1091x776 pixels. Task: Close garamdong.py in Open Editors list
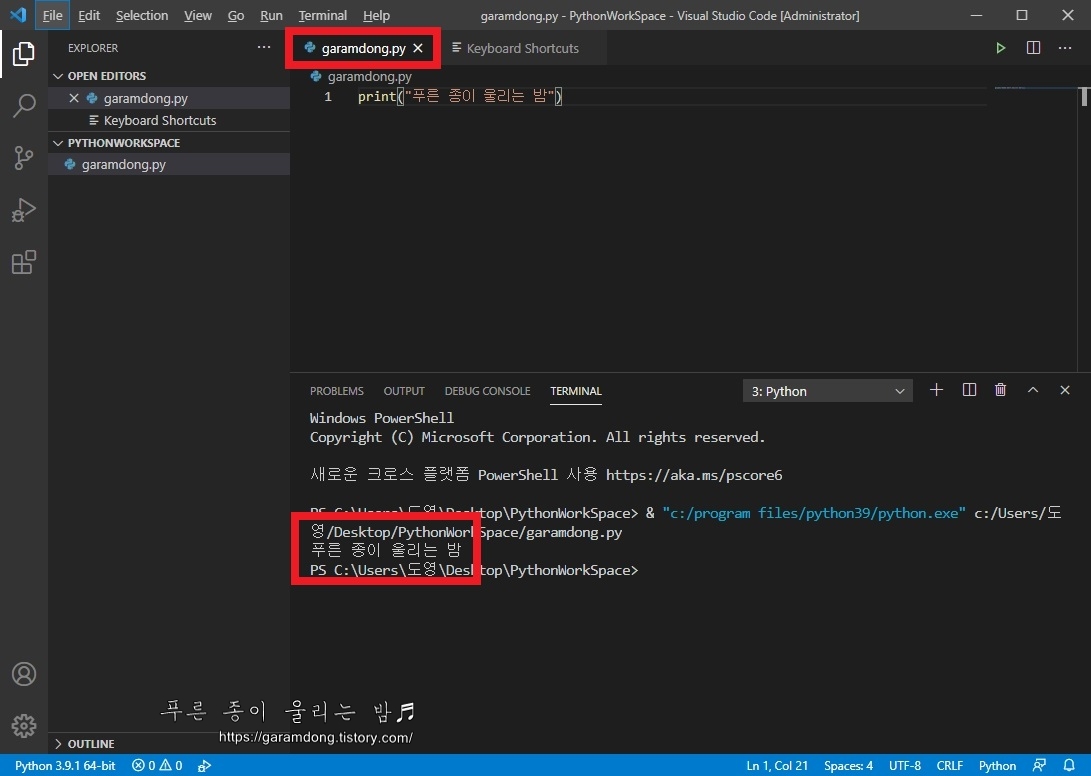pyautogui.click(x=74, y=98)
